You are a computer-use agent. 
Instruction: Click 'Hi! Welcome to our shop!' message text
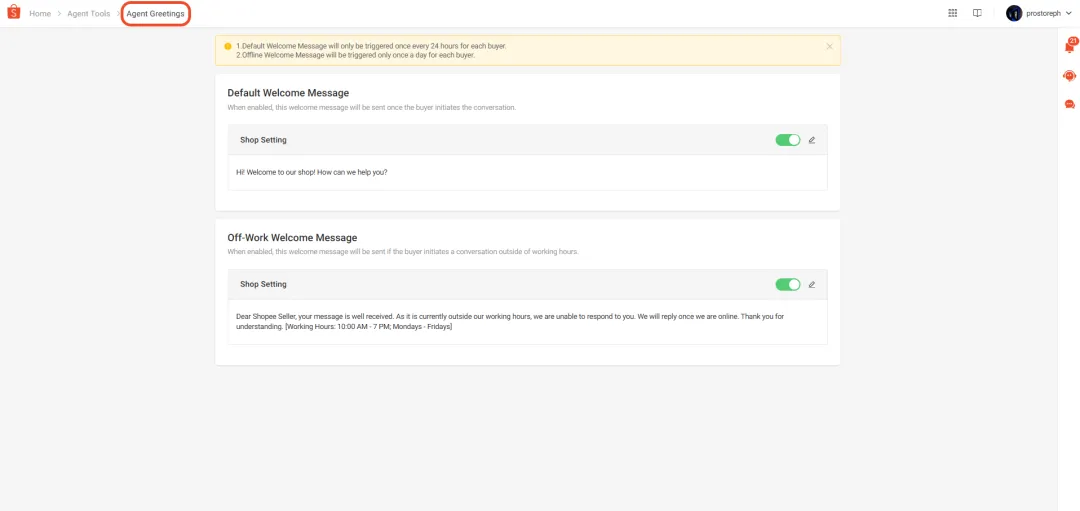pos(311,172)
